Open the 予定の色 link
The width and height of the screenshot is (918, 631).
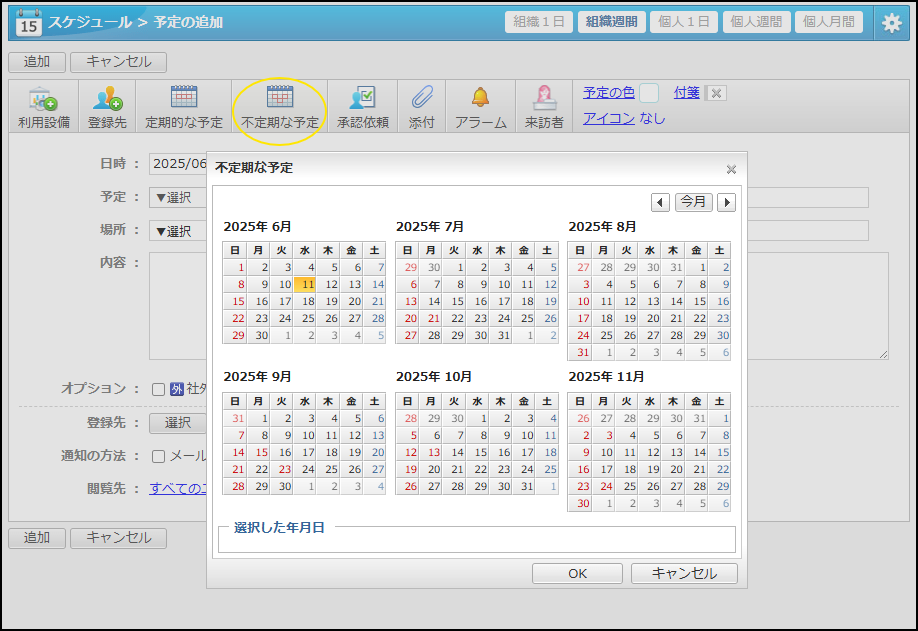(x=609, y=92)
